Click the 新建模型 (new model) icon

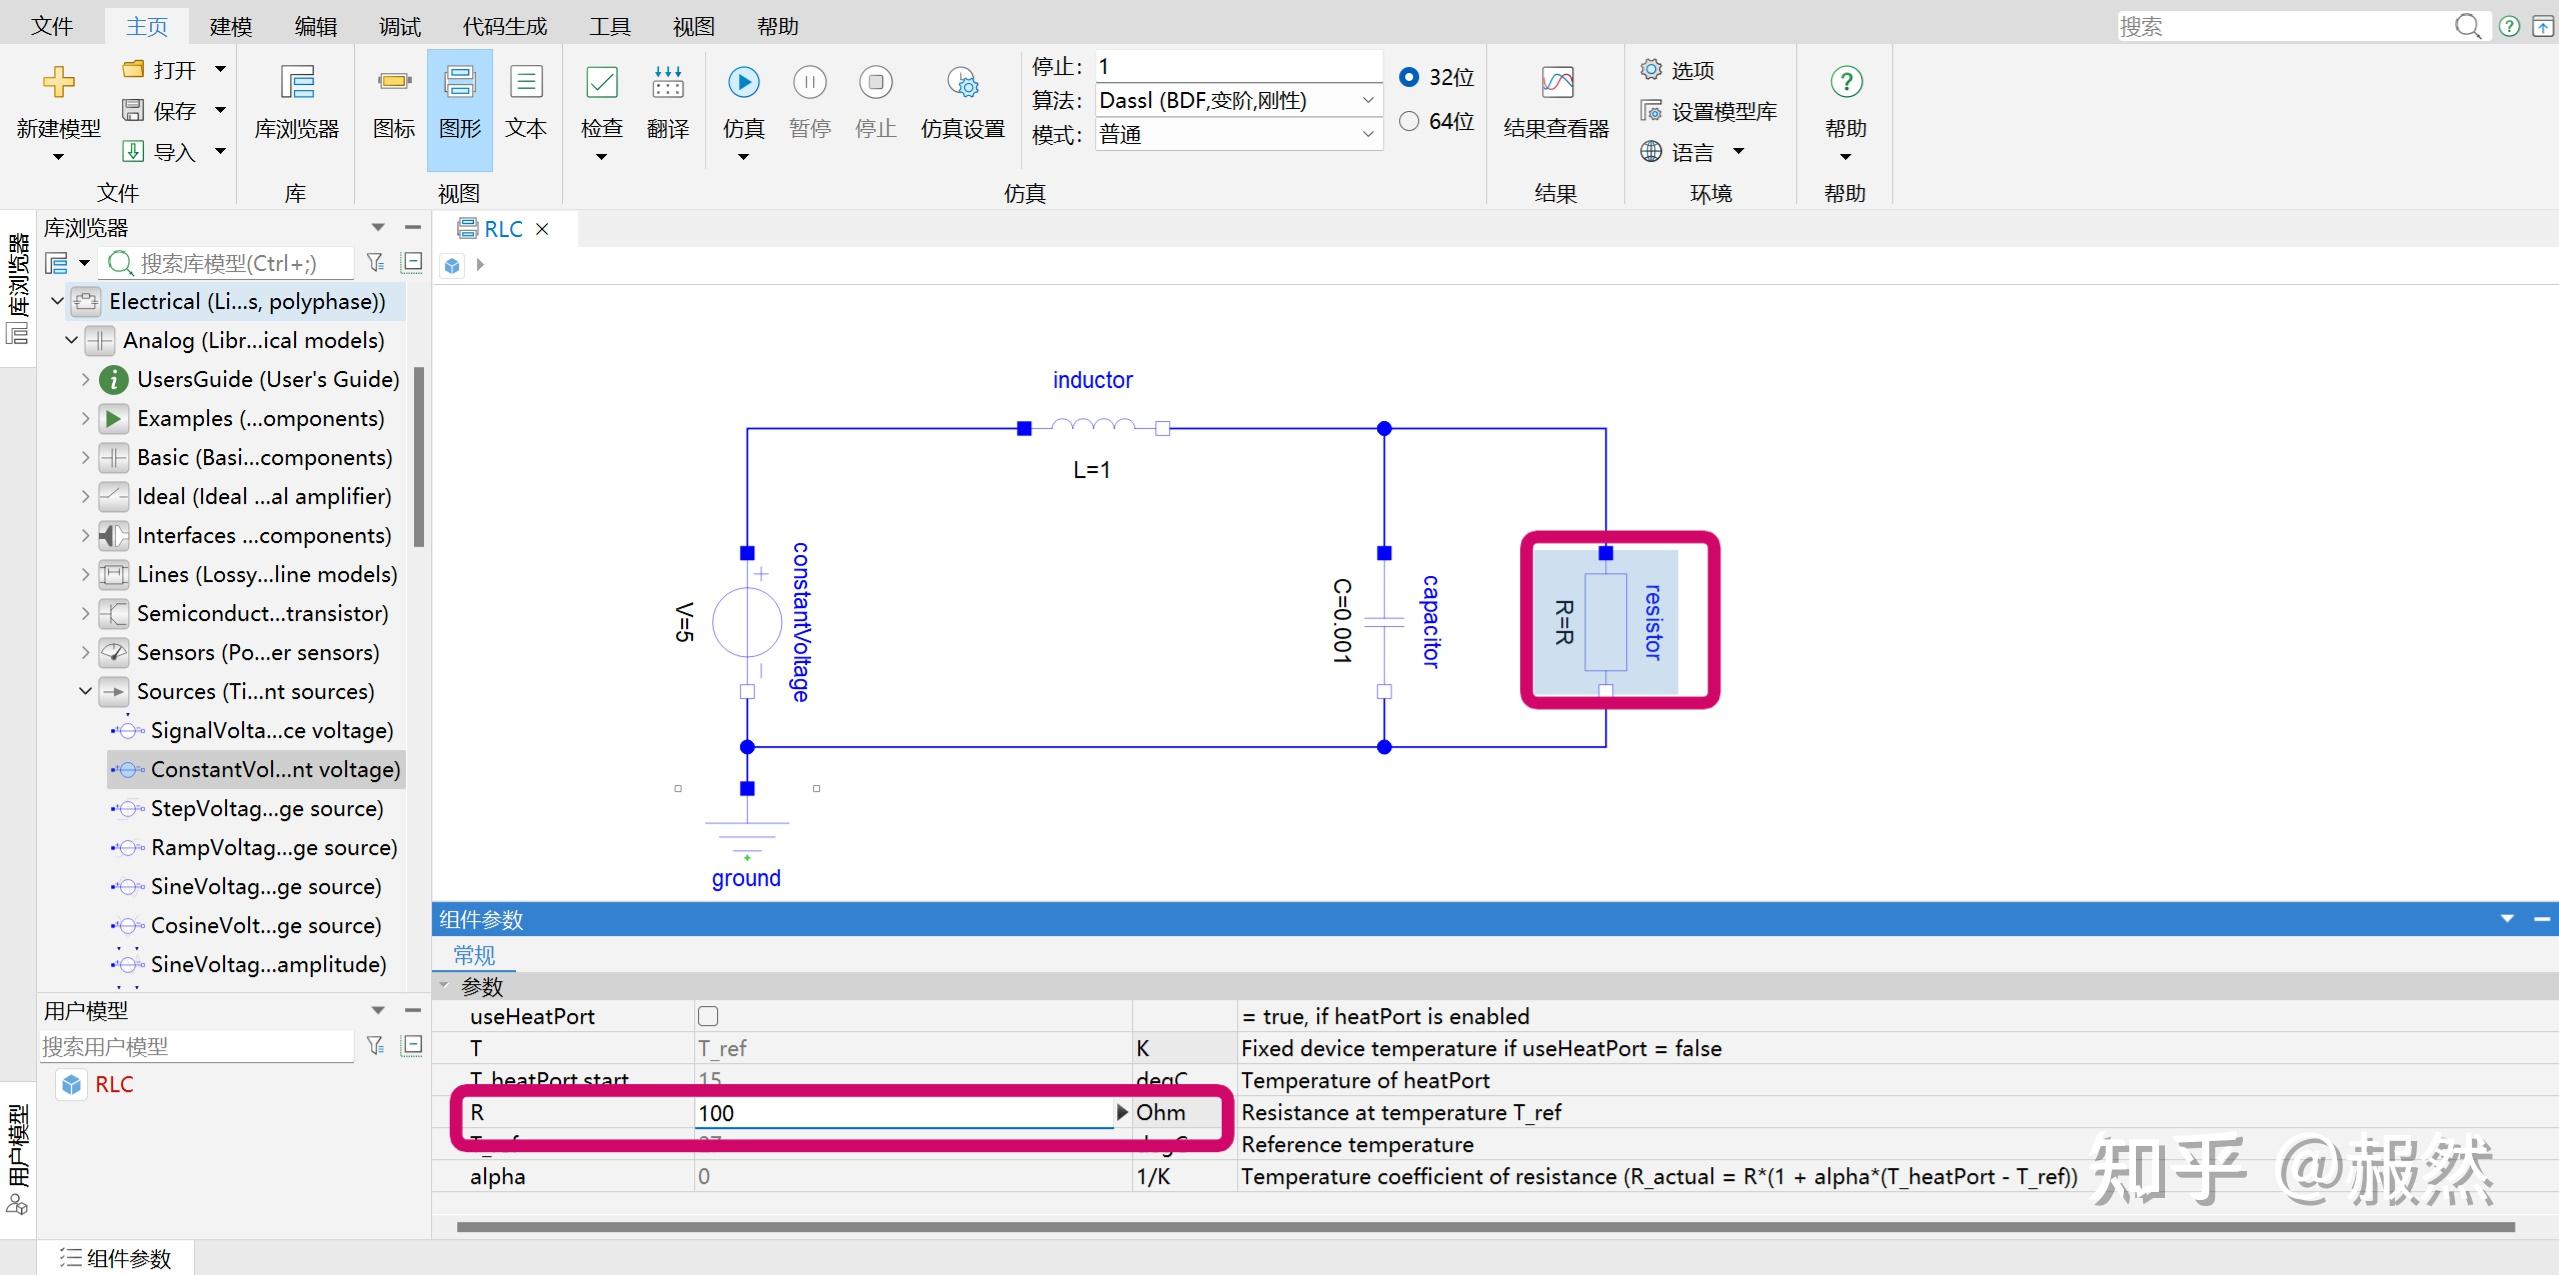[58, 82]
